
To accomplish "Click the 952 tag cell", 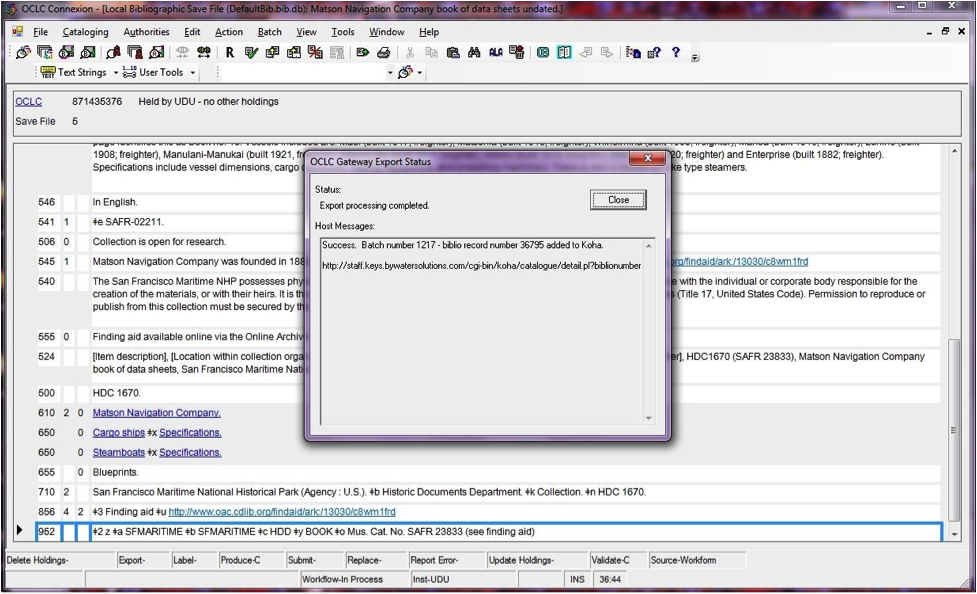I will [47, 532].
